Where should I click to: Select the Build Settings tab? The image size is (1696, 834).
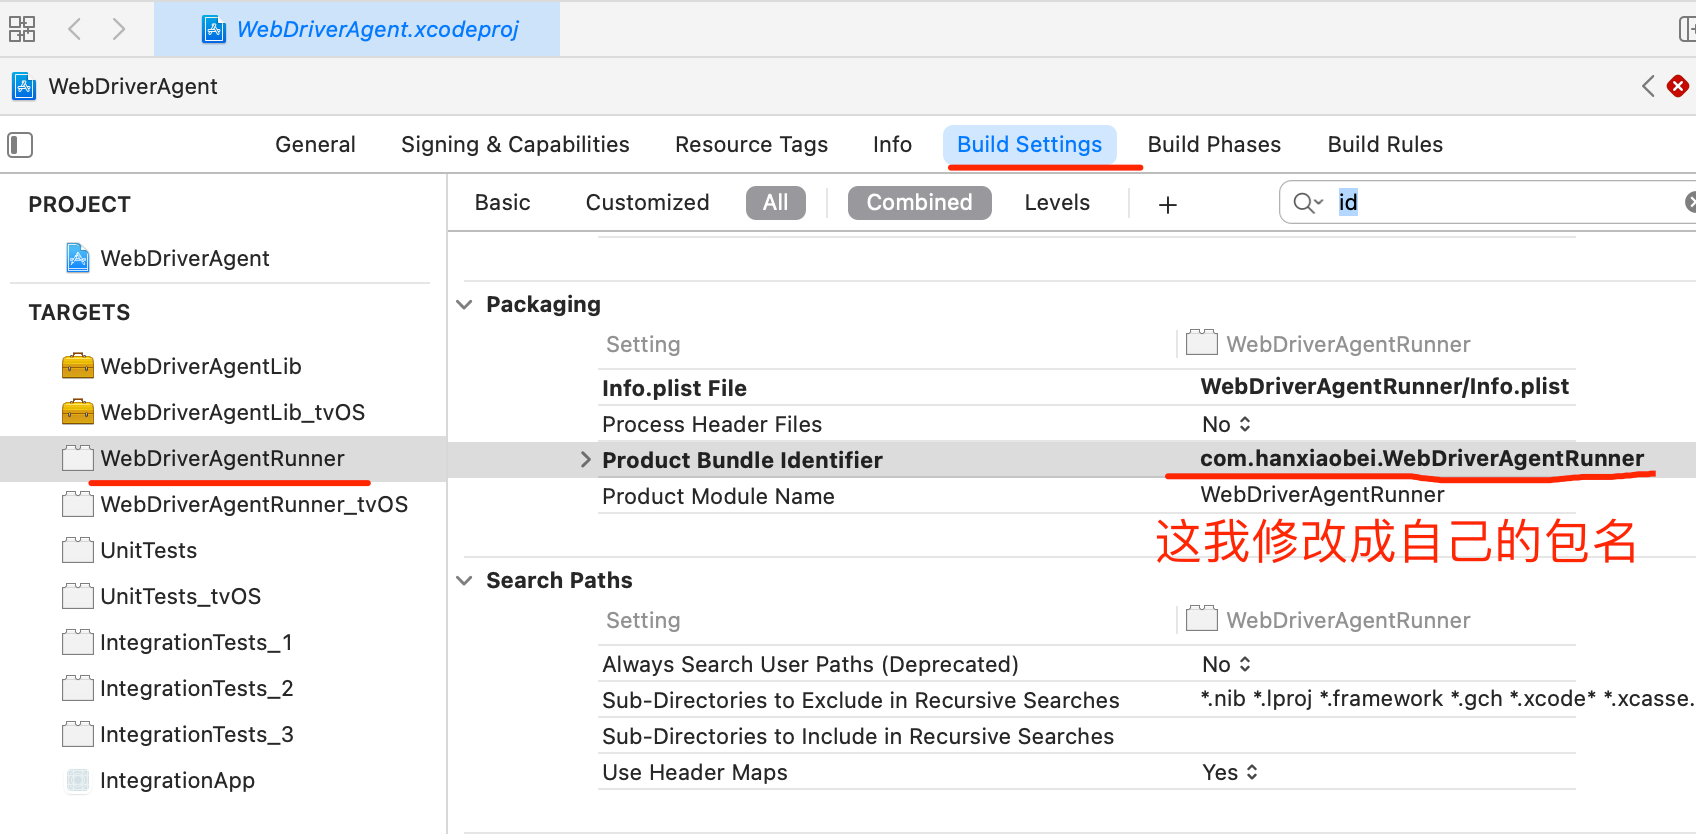(1029, 145)
